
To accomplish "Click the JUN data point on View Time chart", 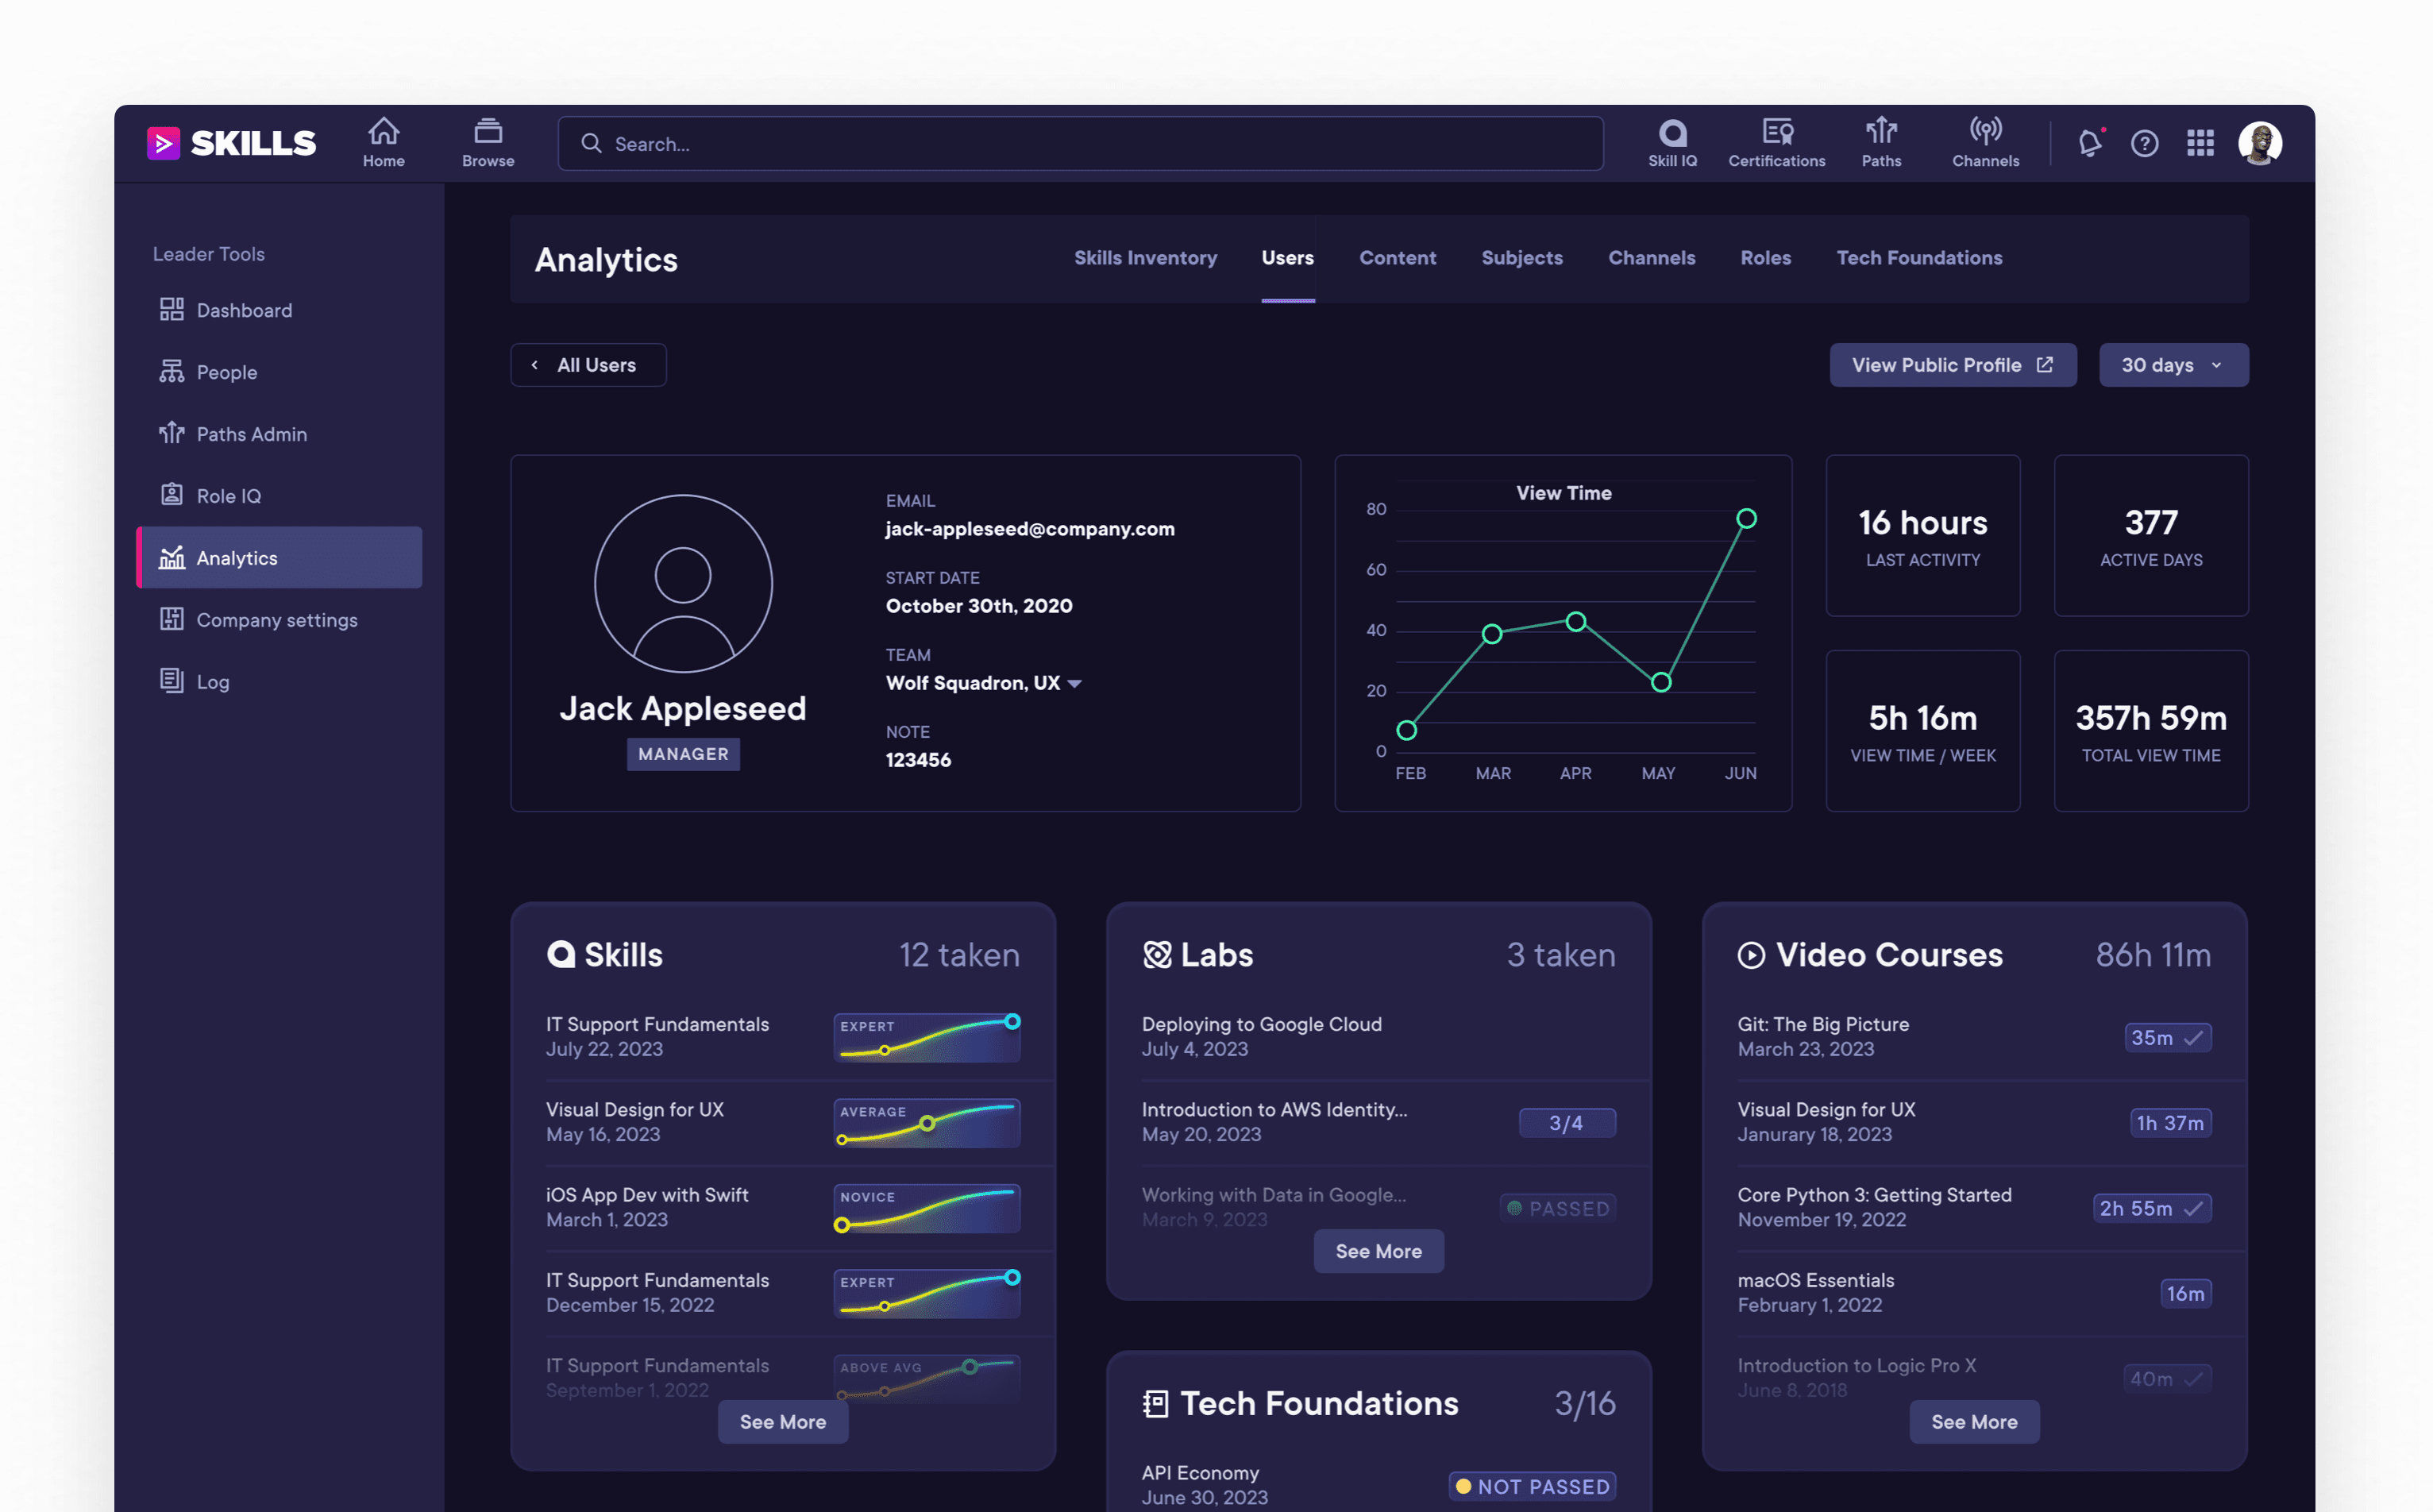I will click(1746, 518).
